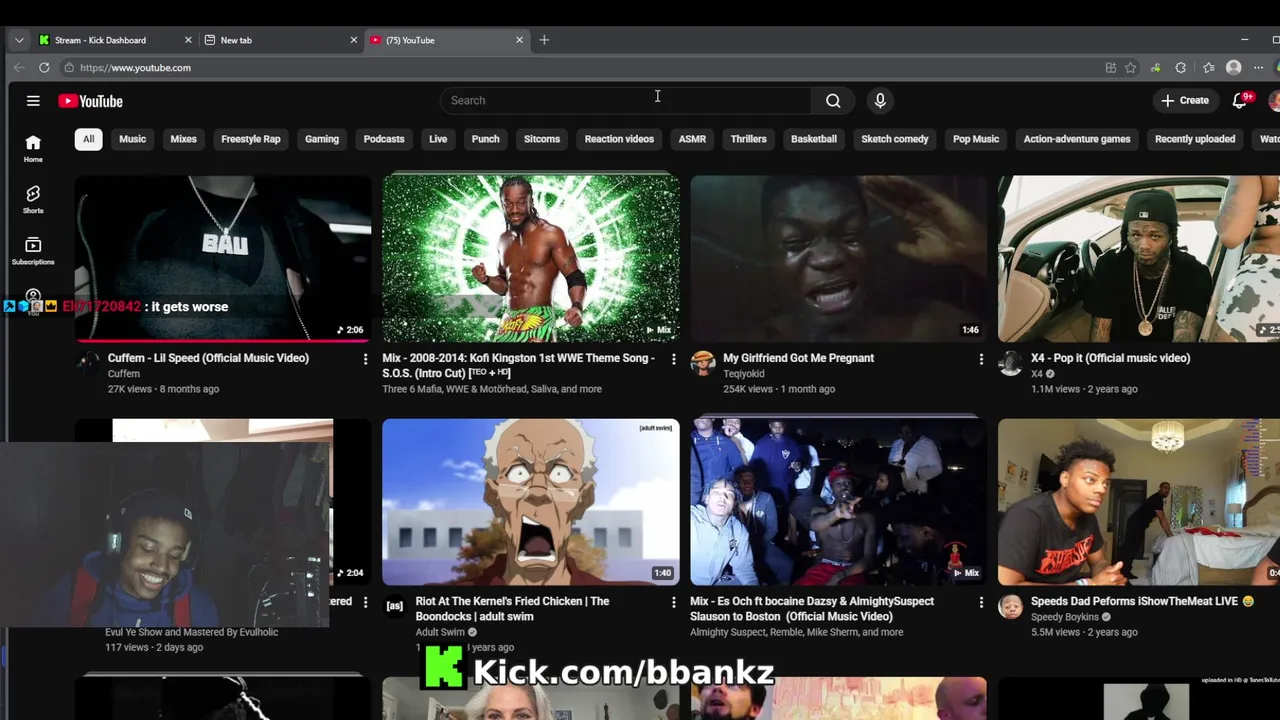
Task: Click the YouTube search input field
Action: click(627, 100)
